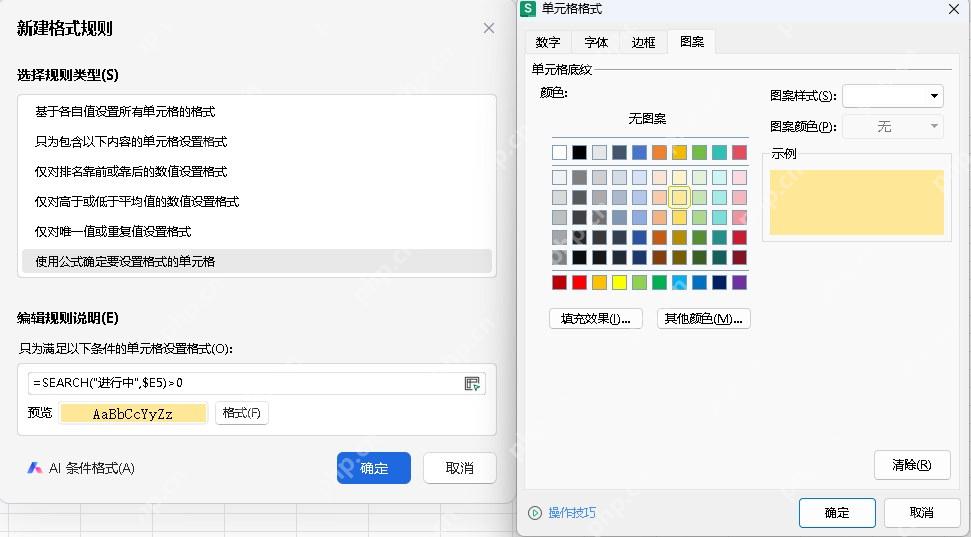Open the 操作技巧 link
The image size is (971, 537).
coord(572,513)
